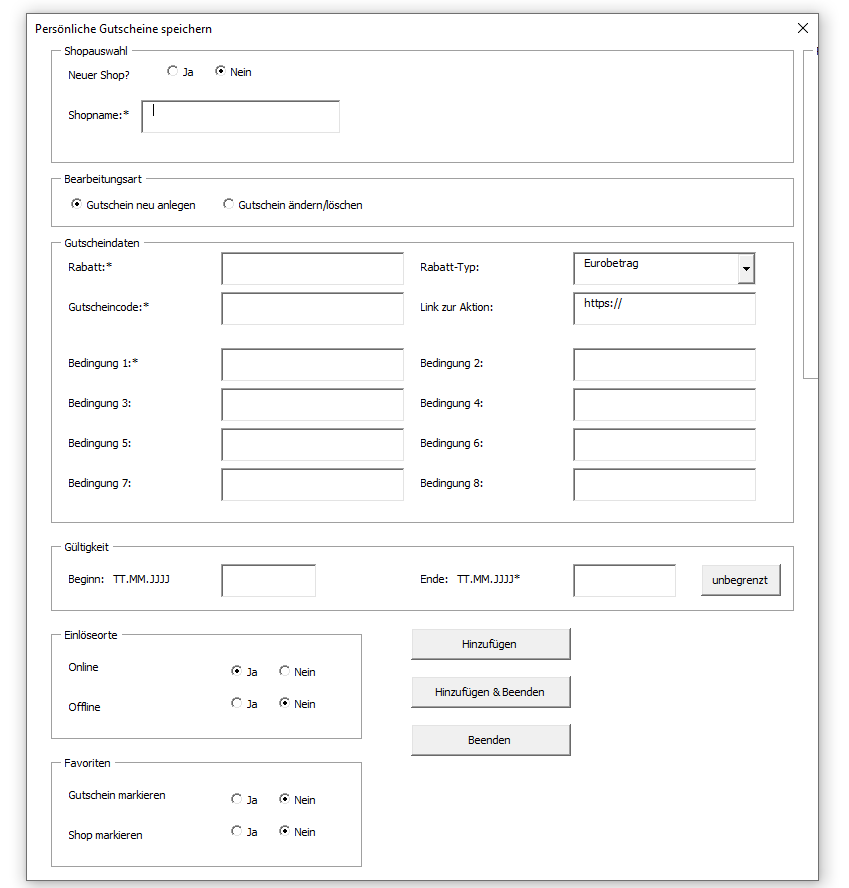This screenshot has width=849, height=888.
Task: Select 'Nein' for Neuer Shop
Action: click(221, 72)
